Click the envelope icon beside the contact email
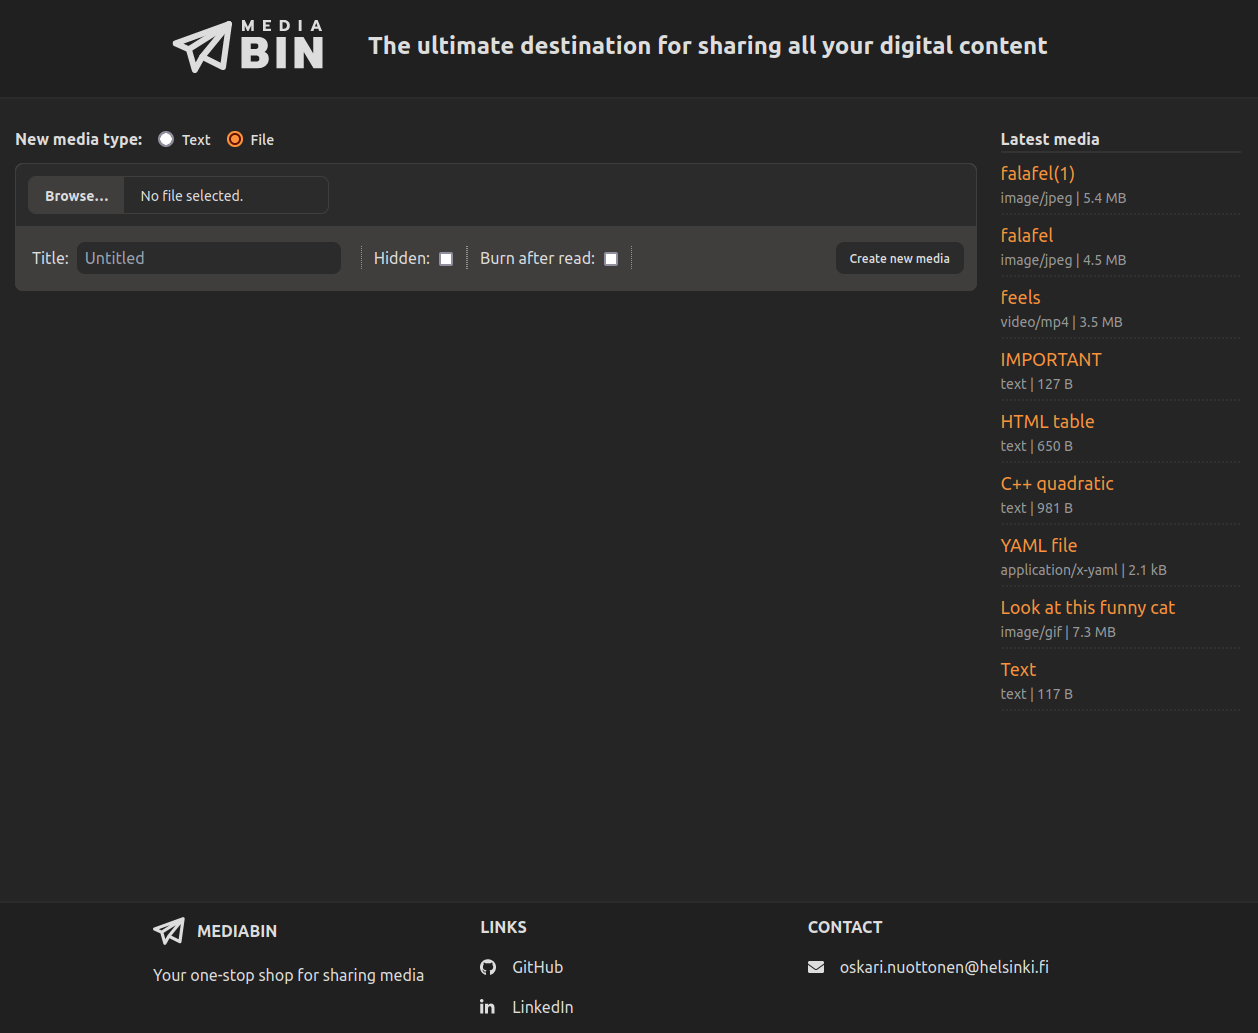Viewport: 1258px width, 1033px height. coord(816,966)
